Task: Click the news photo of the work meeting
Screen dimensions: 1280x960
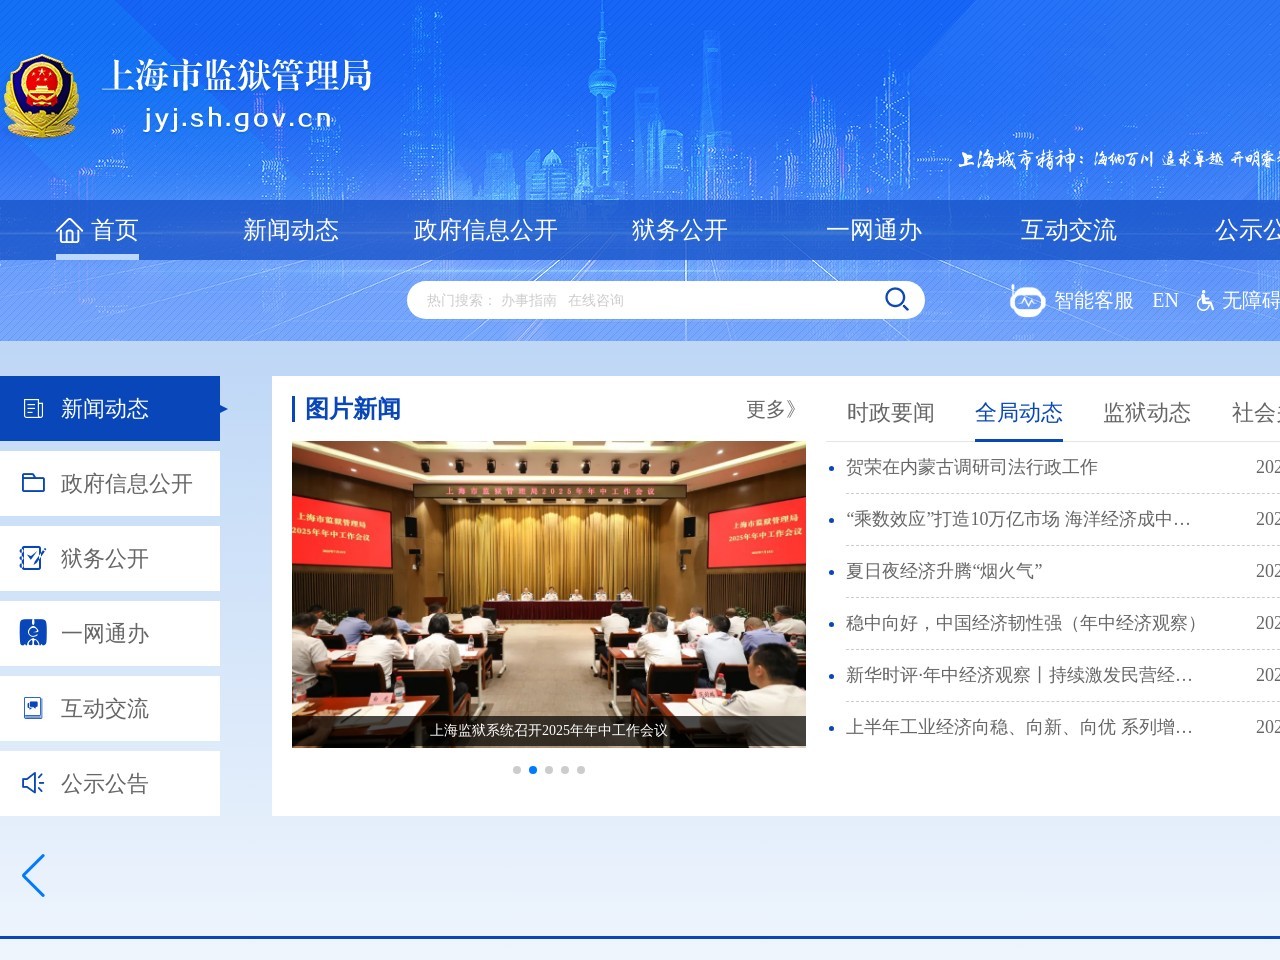Action: pos(548,580)
